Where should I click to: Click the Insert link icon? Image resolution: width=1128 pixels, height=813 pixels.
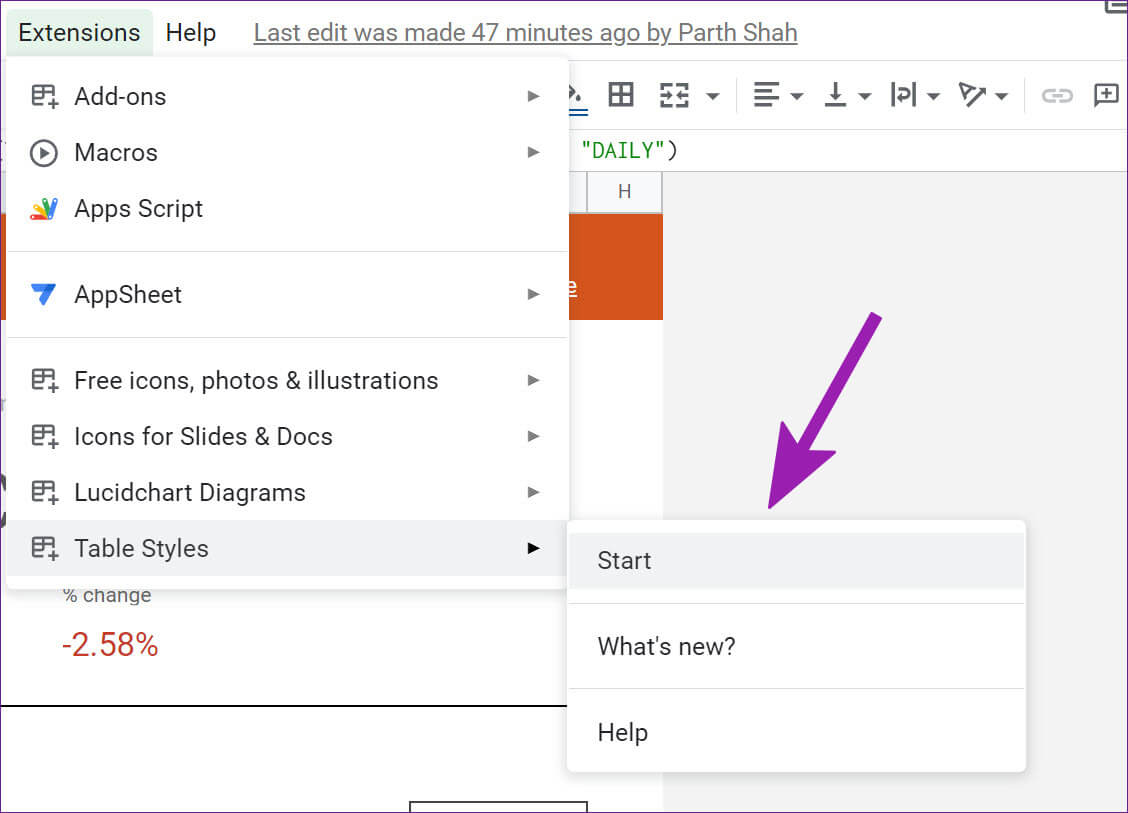click(x=1056, y=95)
